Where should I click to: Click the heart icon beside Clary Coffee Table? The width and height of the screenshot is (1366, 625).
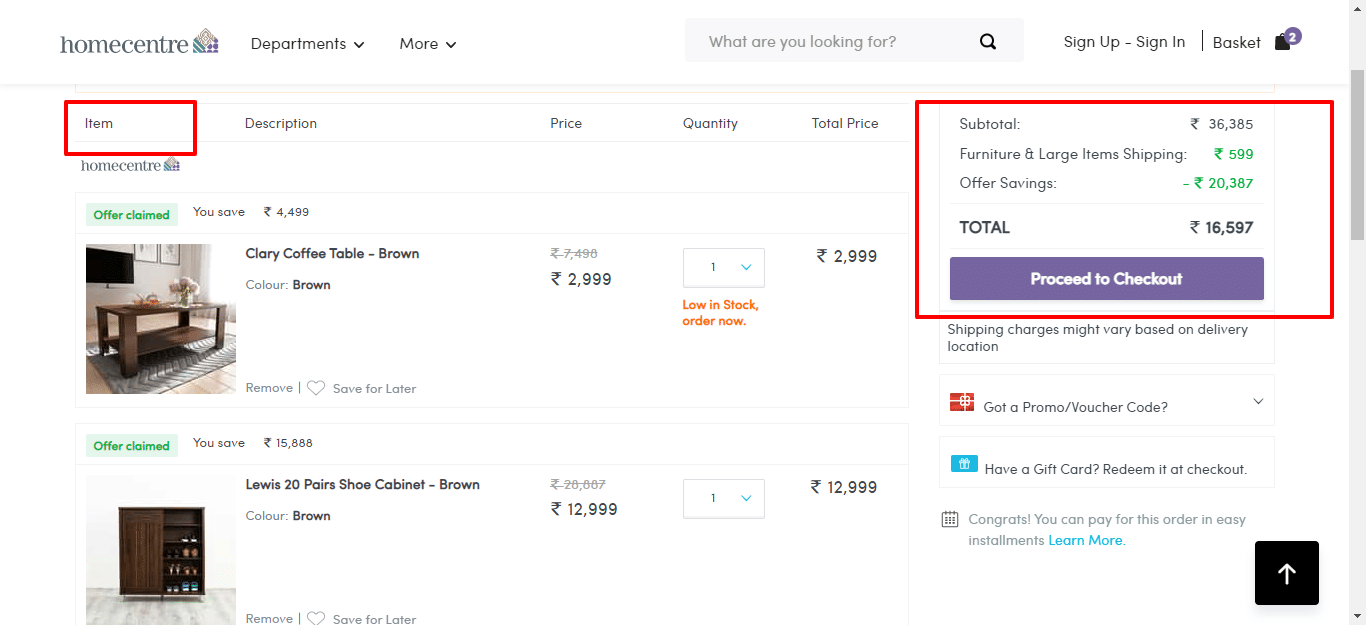316,388
